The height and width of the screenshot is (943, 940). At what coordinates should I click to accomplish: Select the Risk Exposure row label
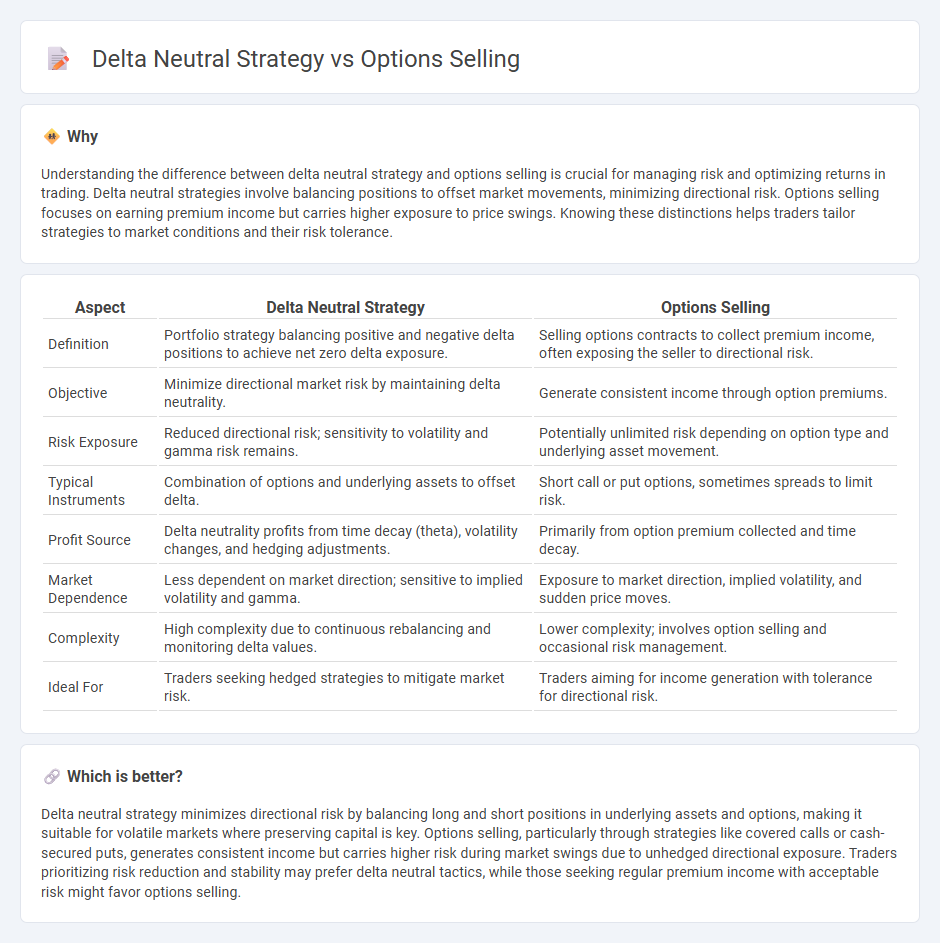tap(93, 442)
